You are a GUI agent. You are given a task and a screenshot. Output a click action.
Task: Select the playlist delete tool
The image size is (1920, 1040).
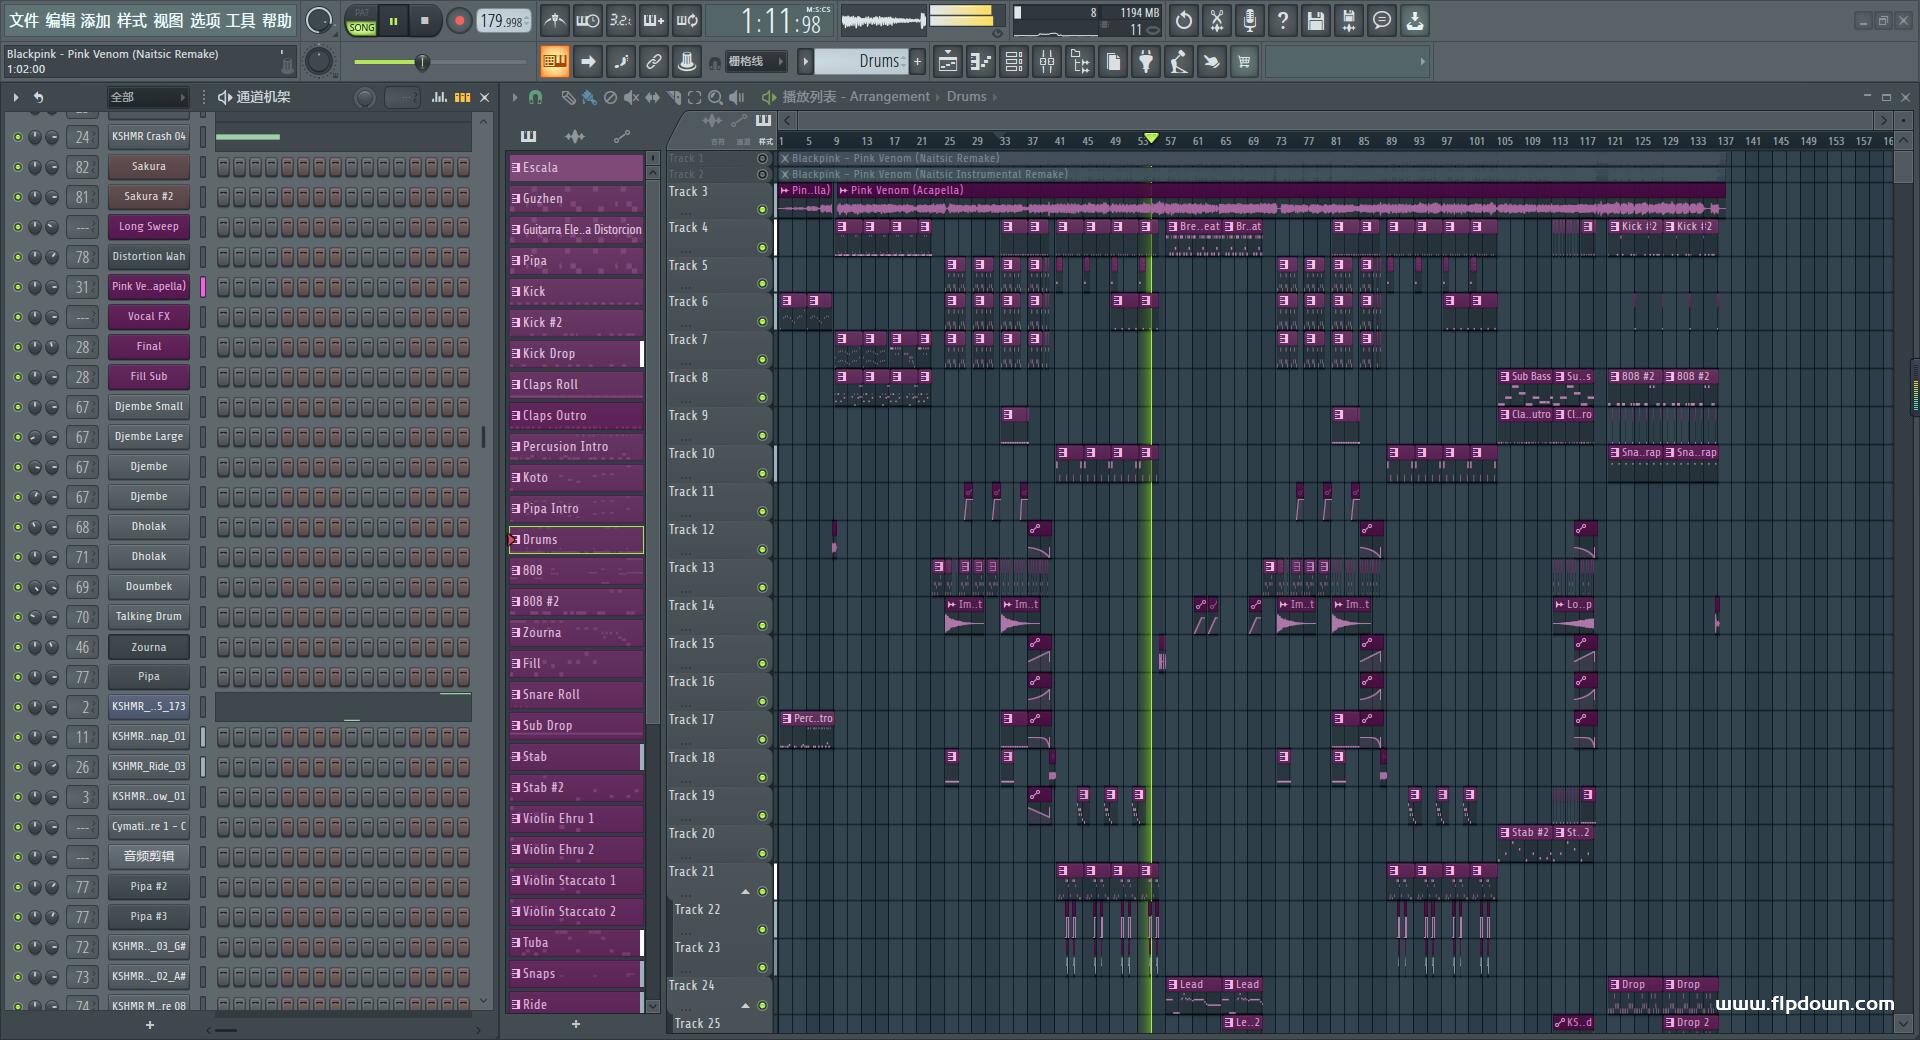(x=610, y=97)
